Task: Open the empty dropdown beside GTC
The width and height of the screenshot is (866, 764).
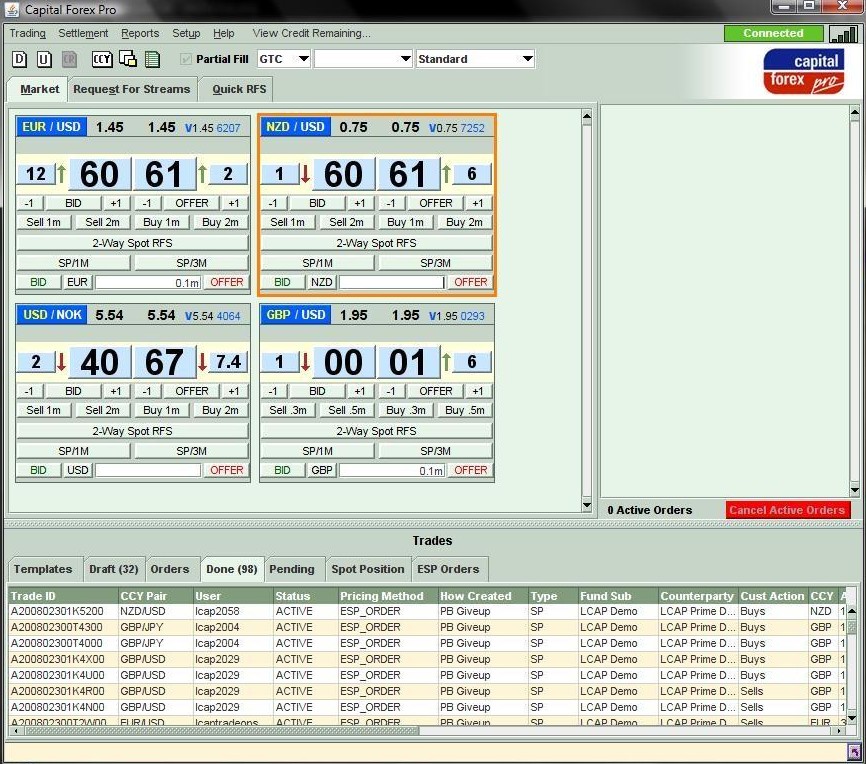Action: click(x=363, y=59)
